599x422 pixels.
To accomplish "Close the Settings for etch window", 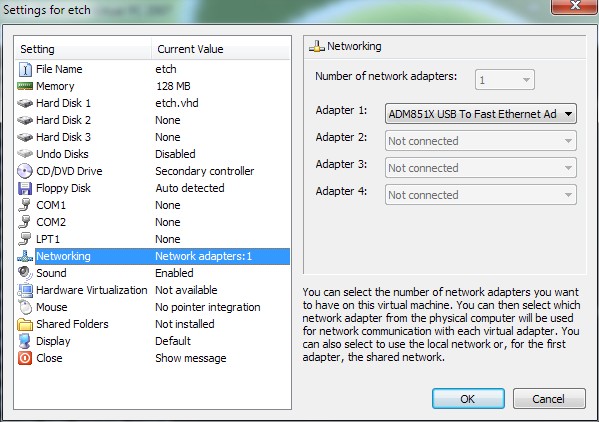I will [x=575, y=6].
